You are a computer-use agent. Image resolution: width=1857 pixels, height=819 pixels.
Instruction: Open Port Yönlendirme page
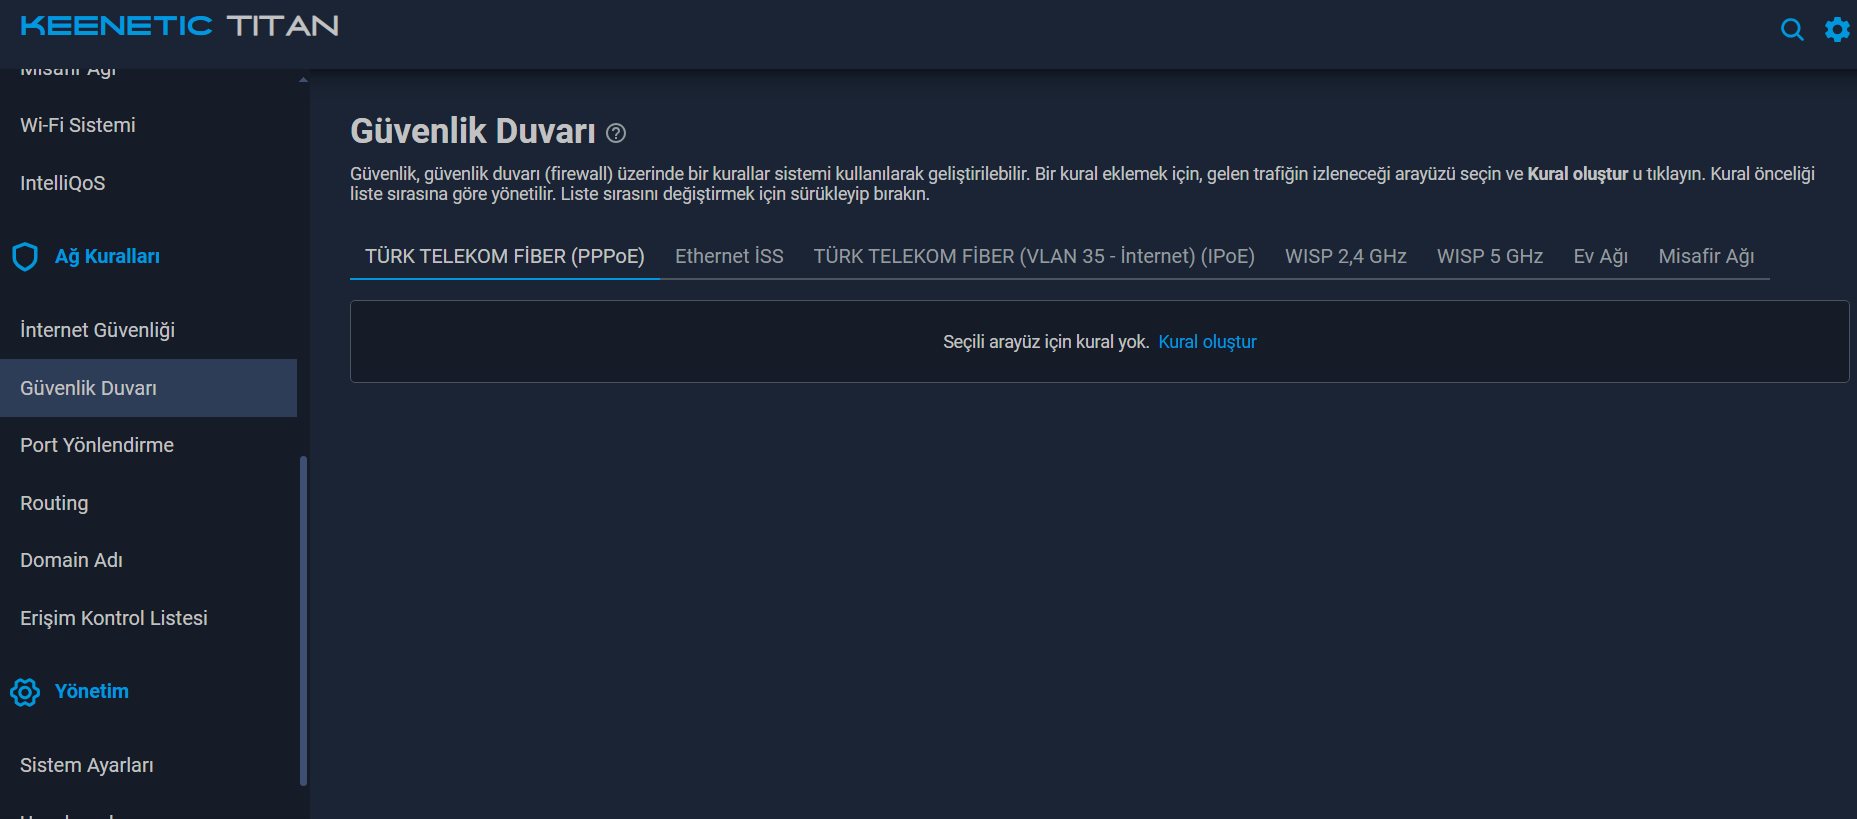pos(148,445)
